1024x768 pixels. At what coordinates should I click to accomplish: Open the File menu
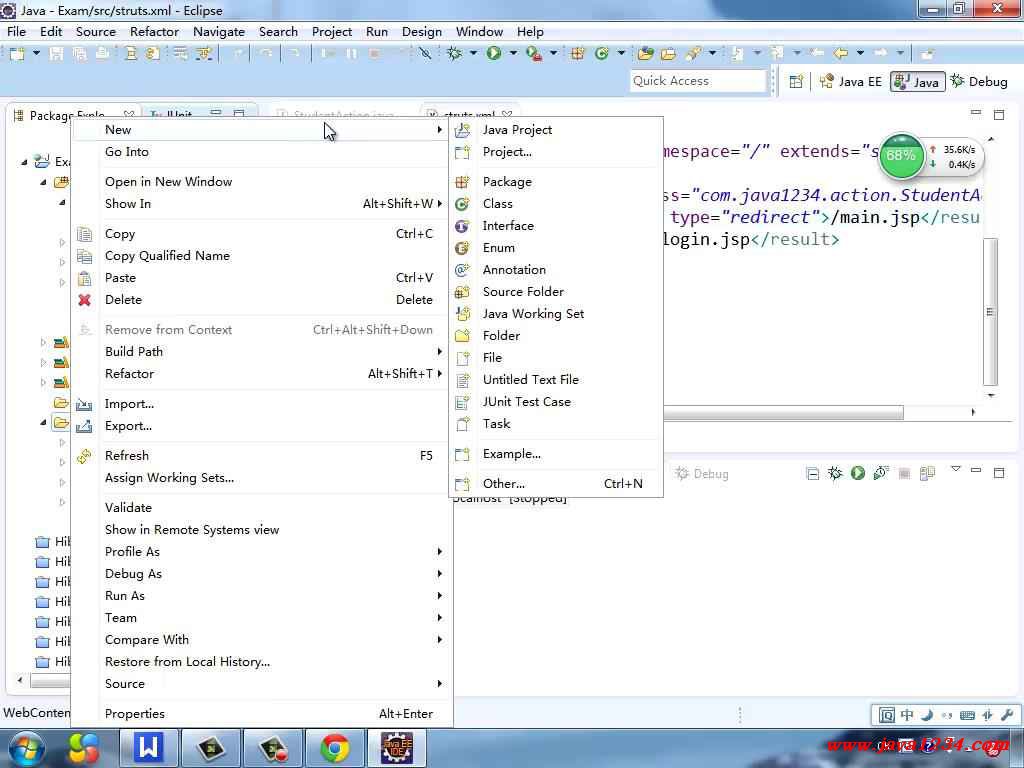click(x=16, y=31)
